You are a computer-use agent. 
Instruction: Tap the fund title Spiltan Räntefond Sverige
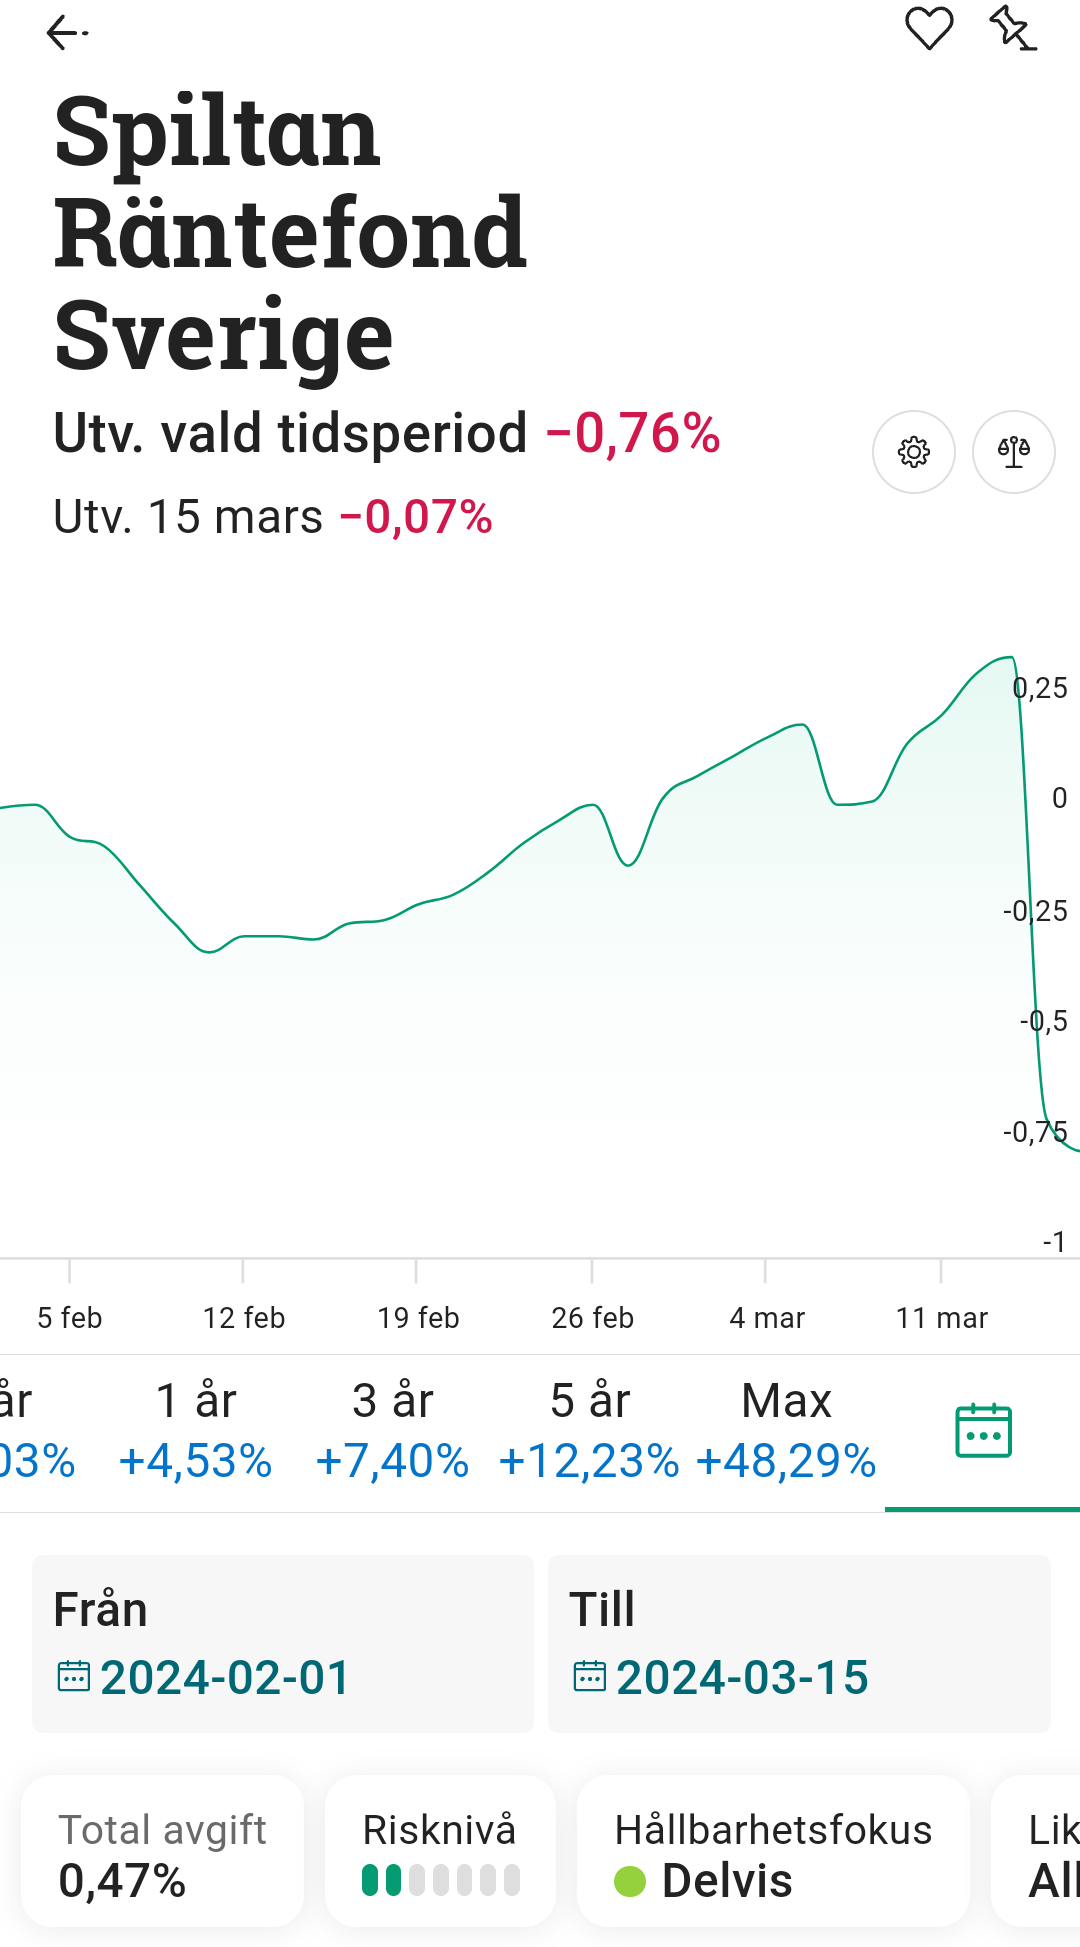290,232
